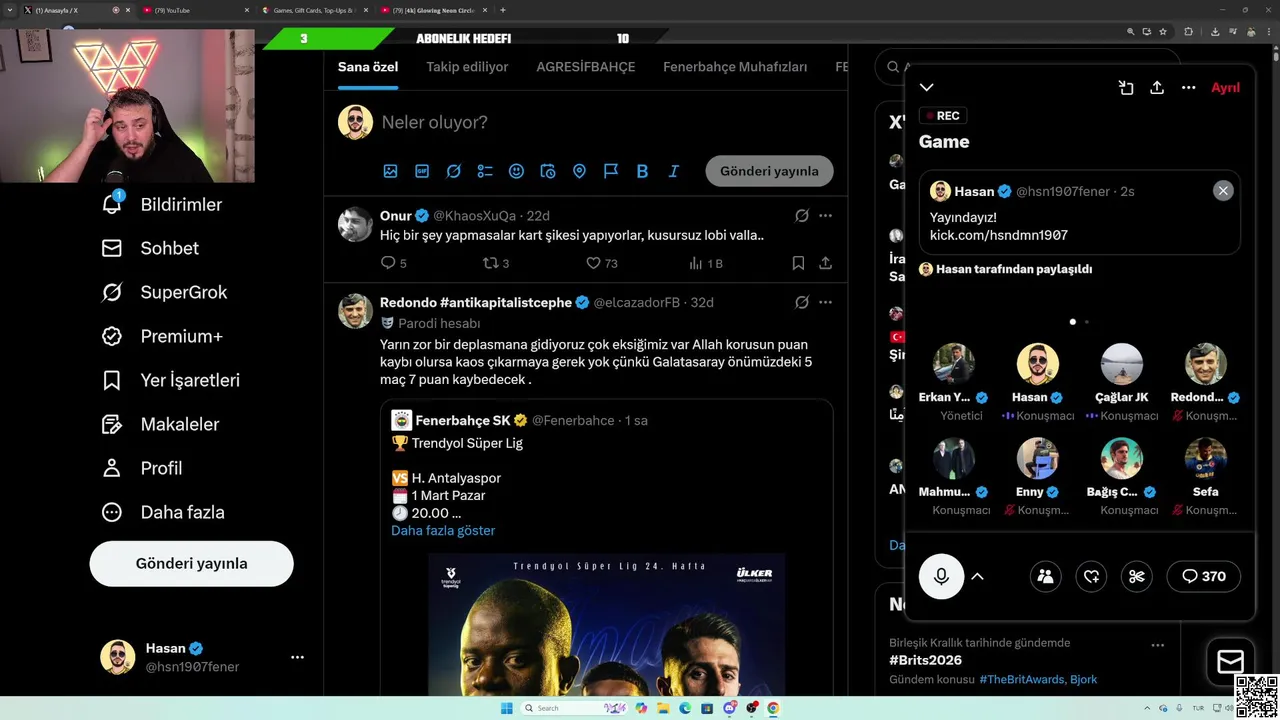
Task: Open Sohbet messages in sidebar
Action: (150, 248)
